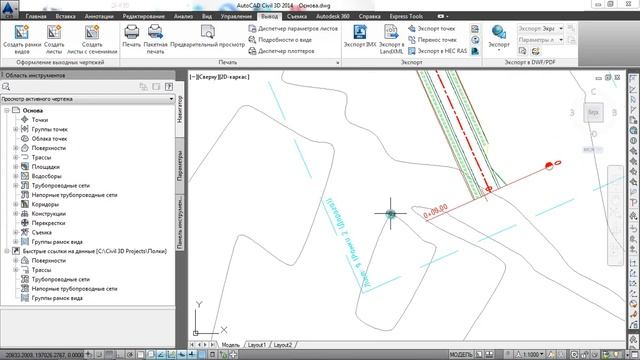Click the Экспорт в LandXML icon

[391, 32]
